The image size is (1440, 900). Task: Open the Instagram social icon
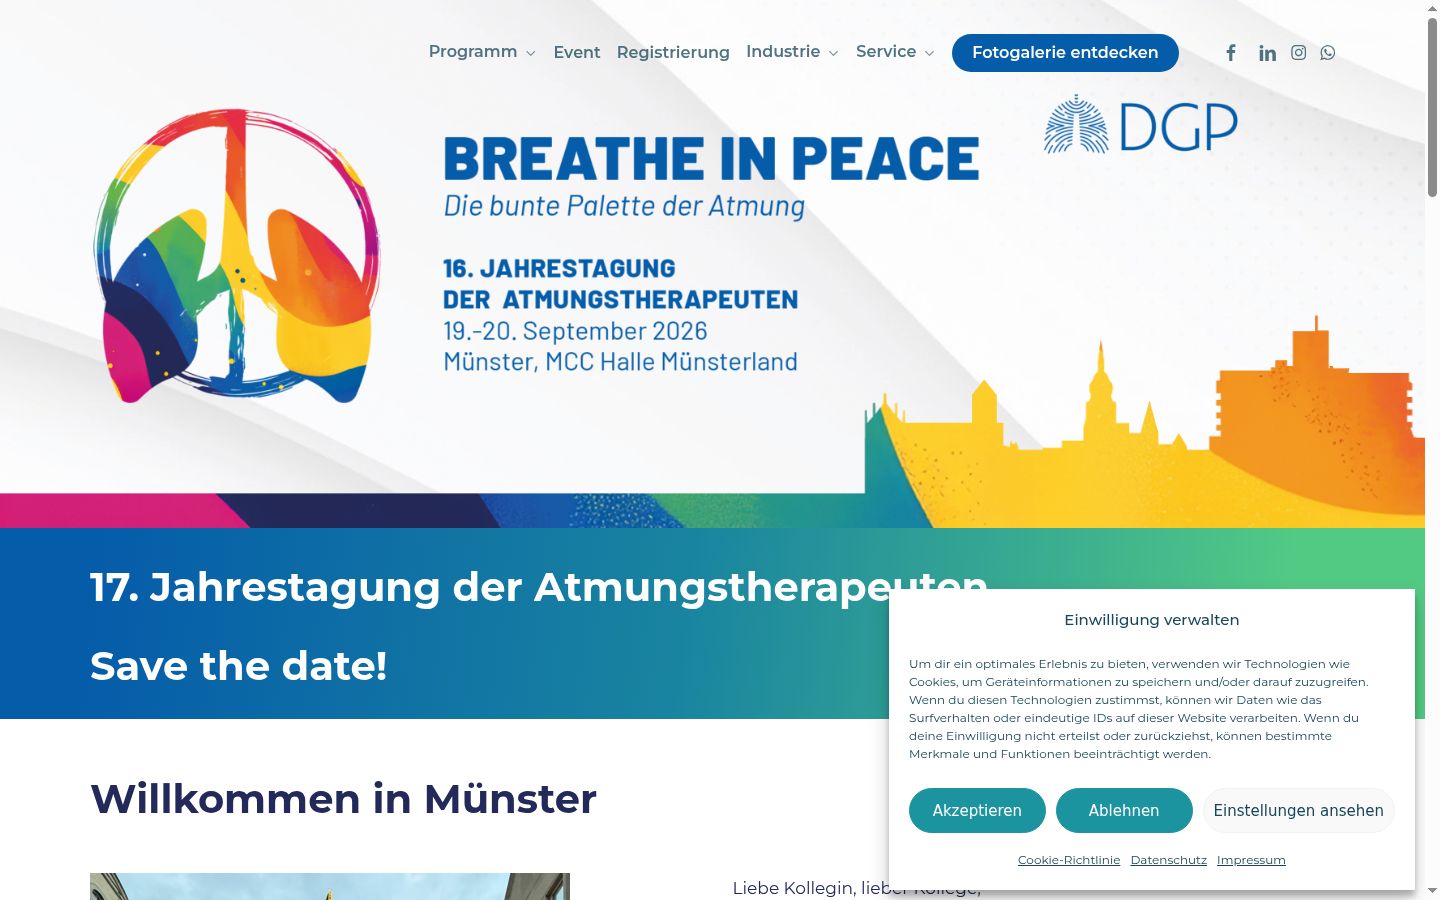[x=1298, y=53]
